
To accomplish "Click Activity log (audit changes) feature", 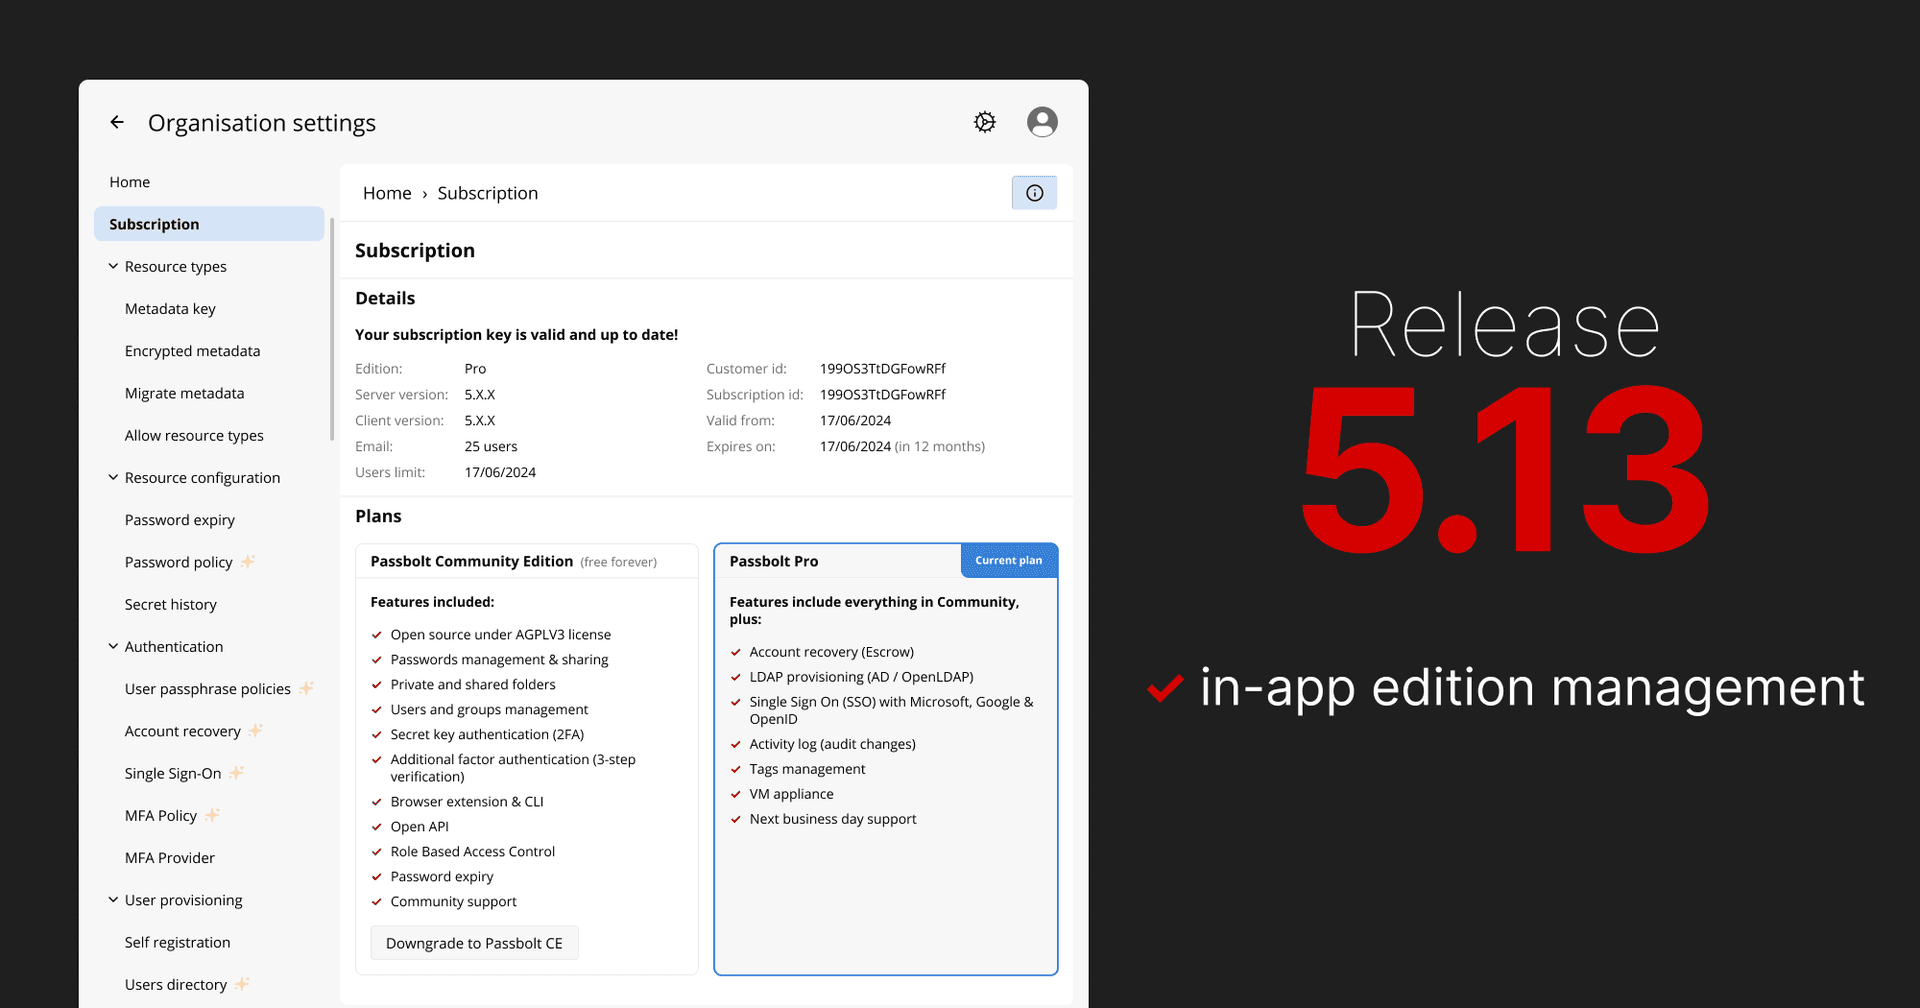I will coord(833,744).
